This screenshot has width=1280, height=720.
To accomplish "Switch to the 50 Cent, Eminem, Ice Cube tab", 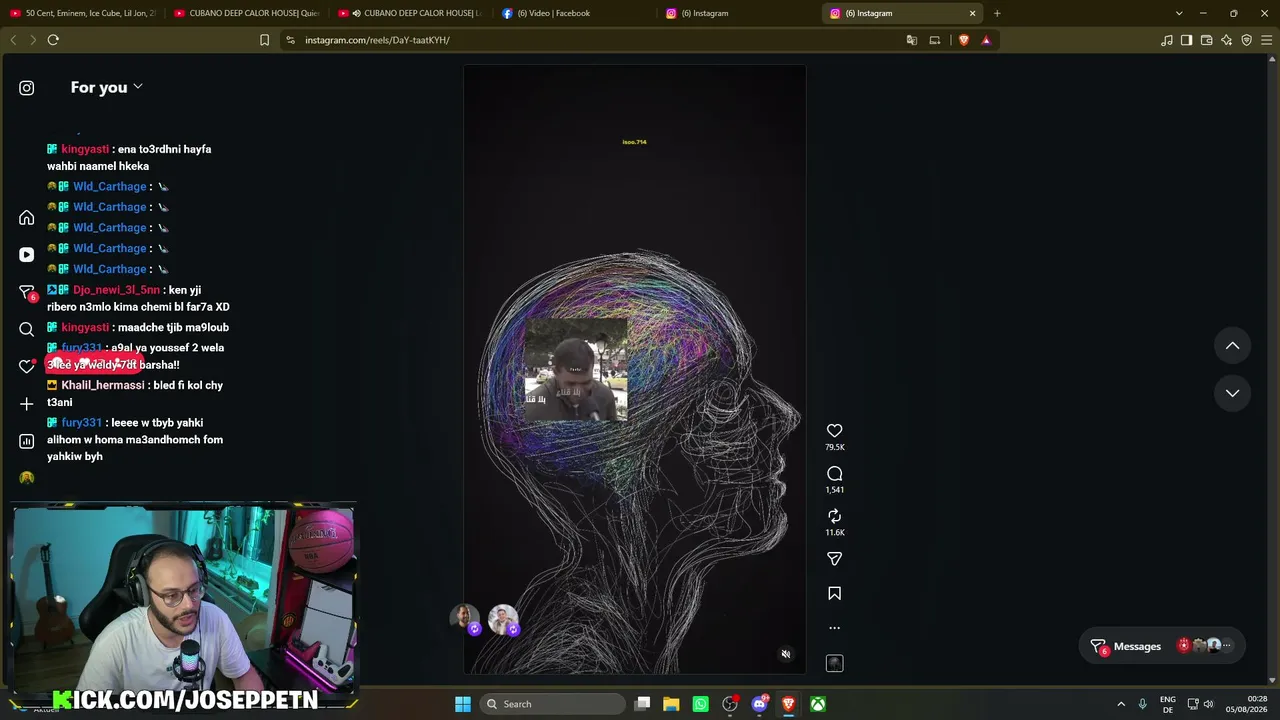I will pos(83,13).
